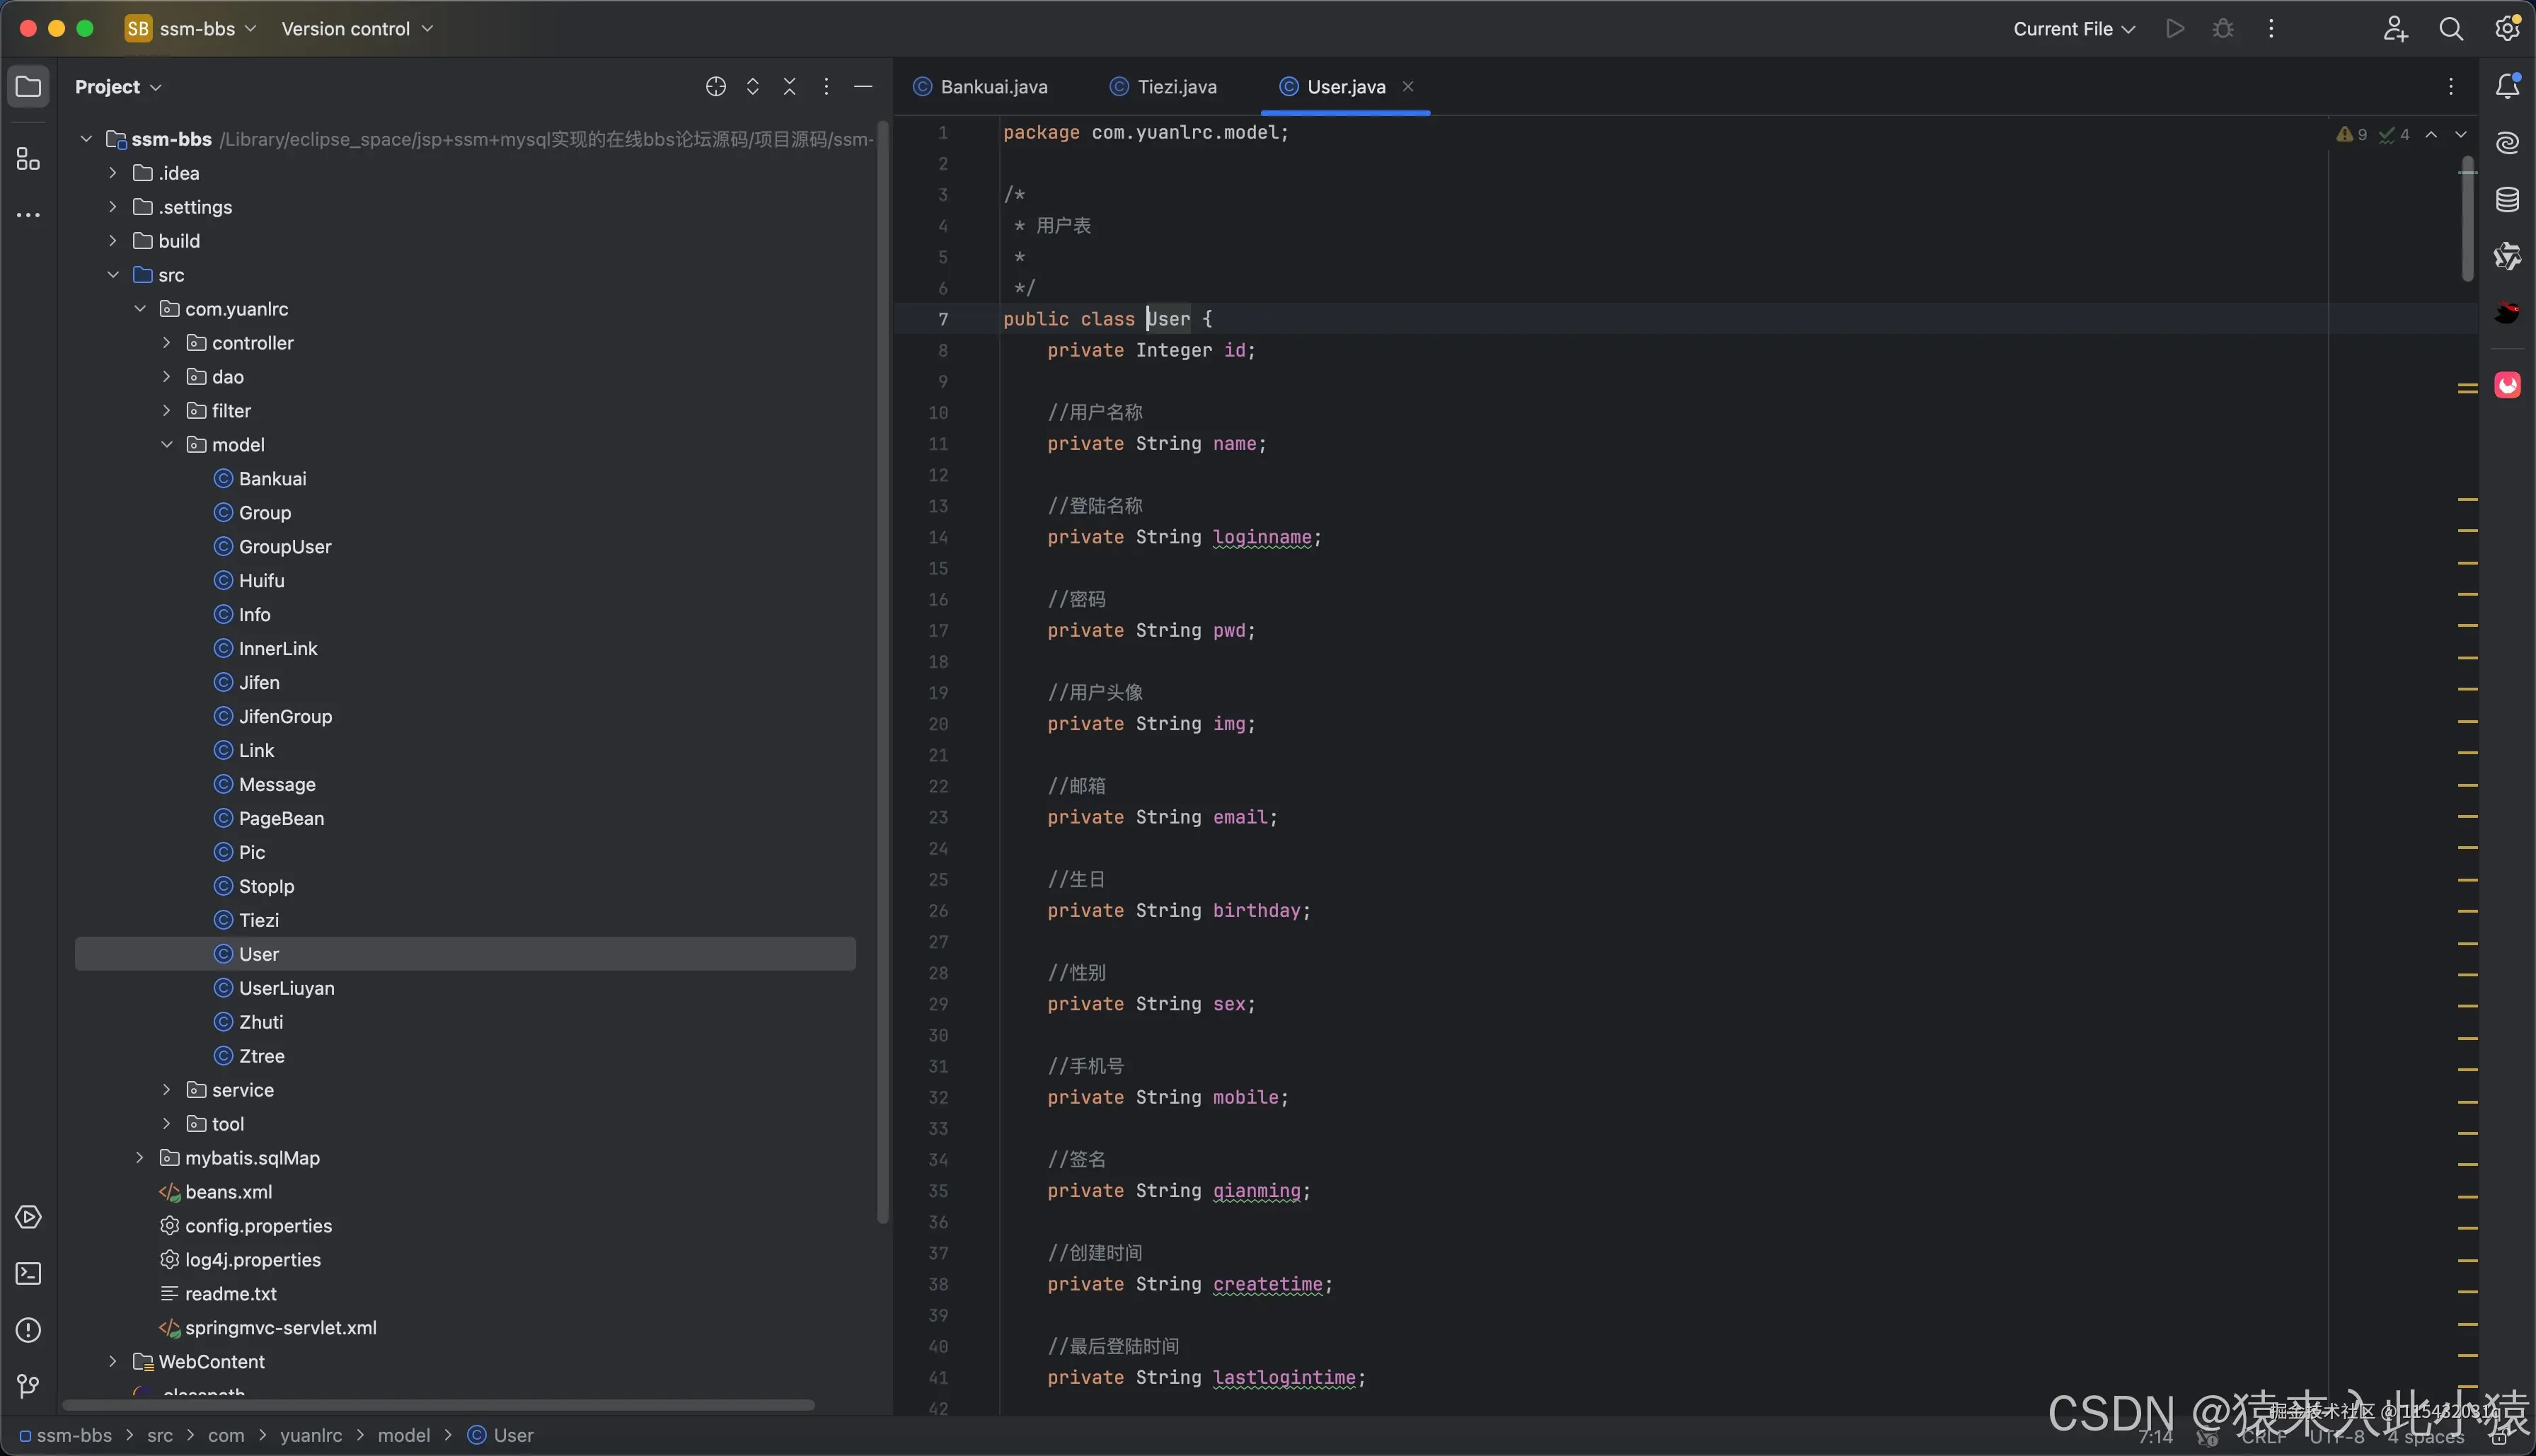
Task: Toggle the Project tool window folder button
Action: (28, 87)
